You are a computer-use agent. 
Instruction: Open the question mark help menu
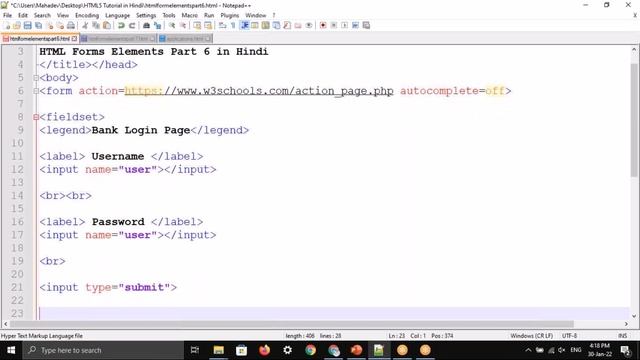coord(274,15)
